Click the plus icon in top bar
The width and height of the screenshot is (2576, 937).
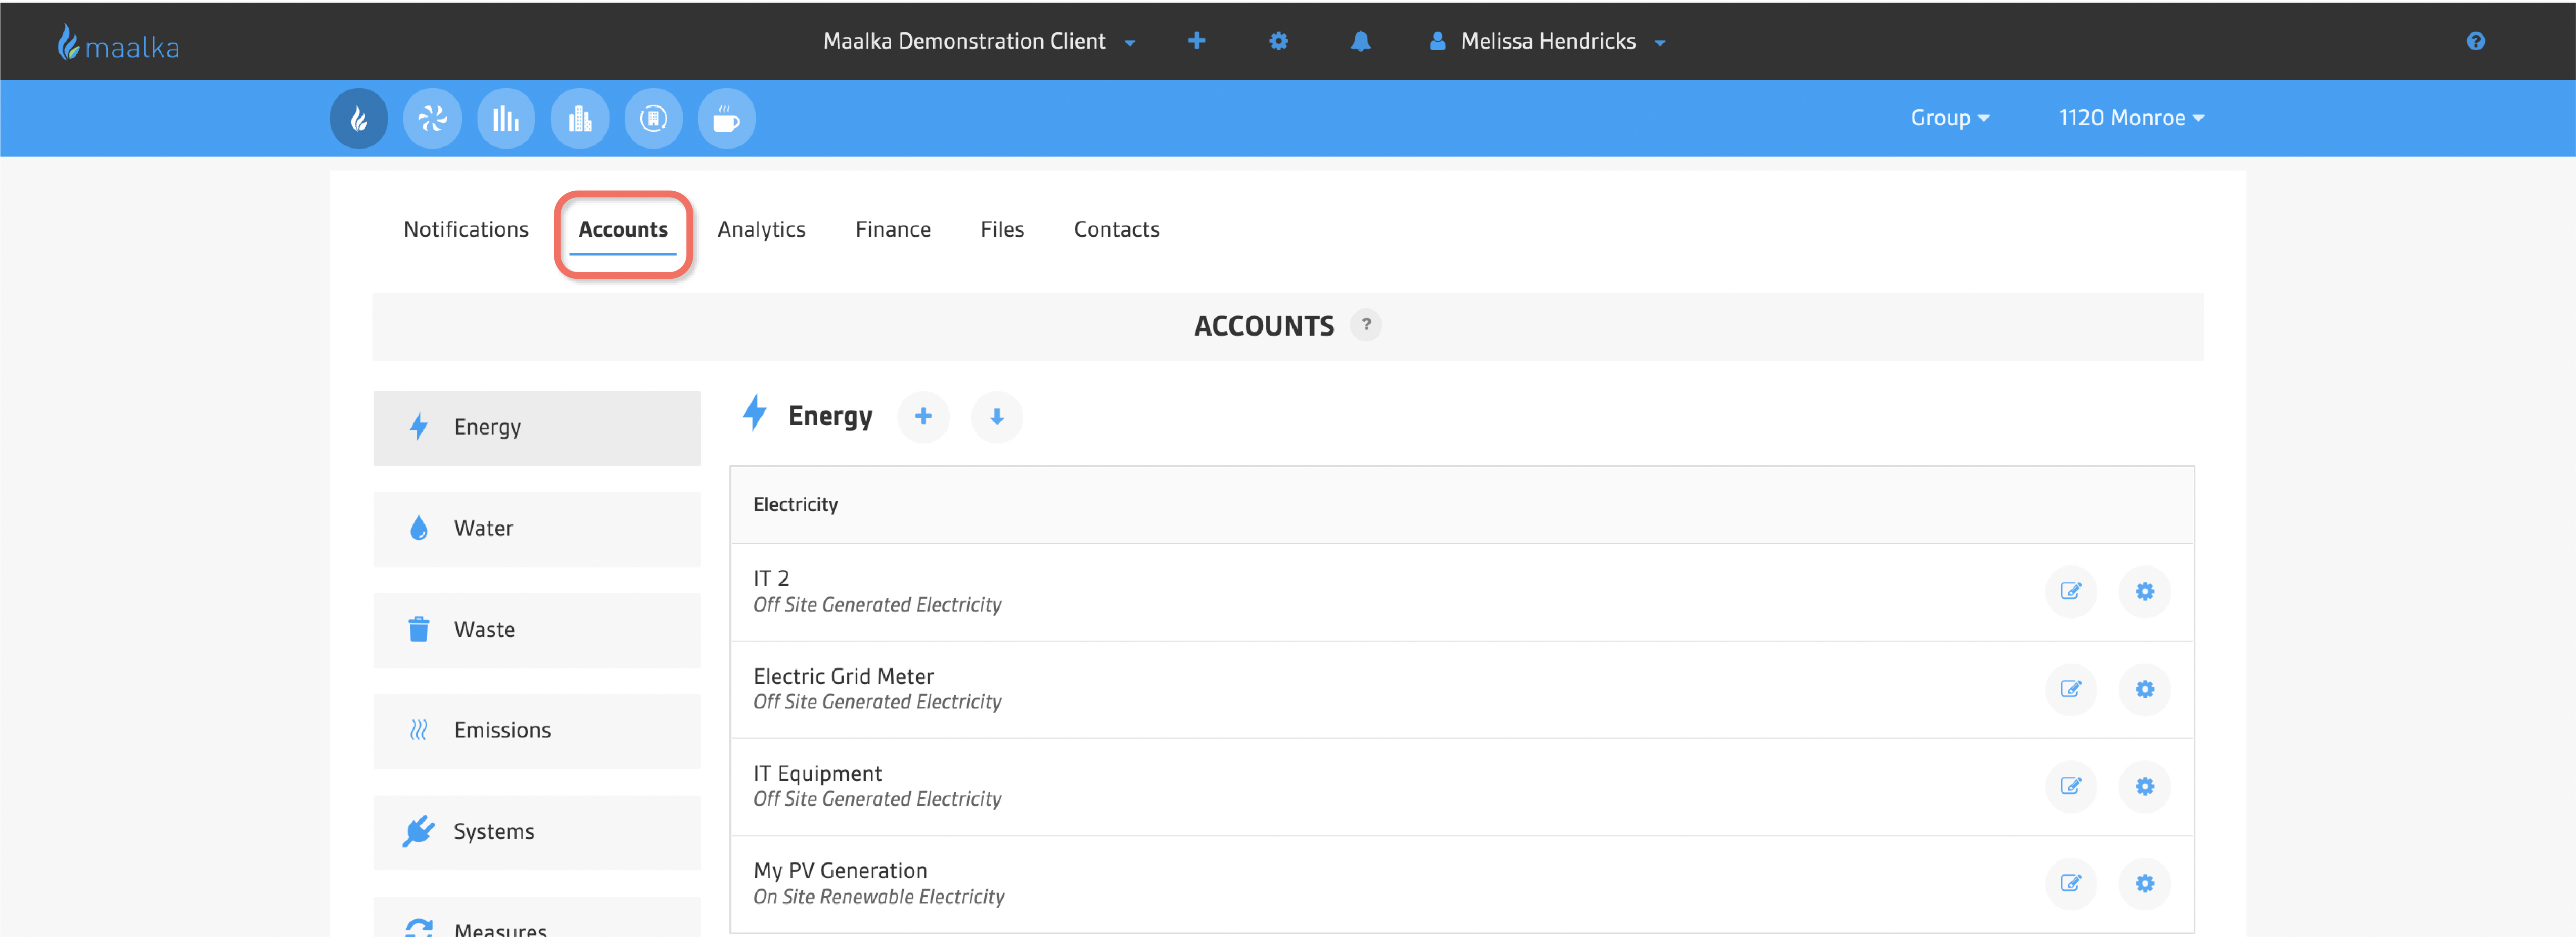point(1196,41)
